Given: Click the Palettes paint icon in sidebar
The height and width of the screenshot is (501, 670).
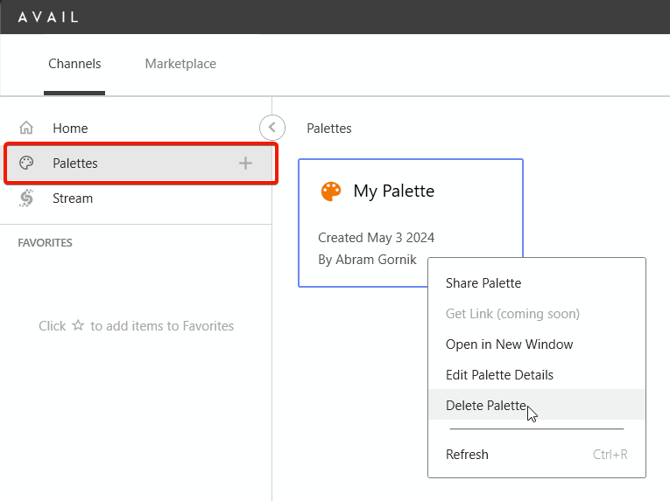Looking at the screenshot, I should click(x=27, y=163).
